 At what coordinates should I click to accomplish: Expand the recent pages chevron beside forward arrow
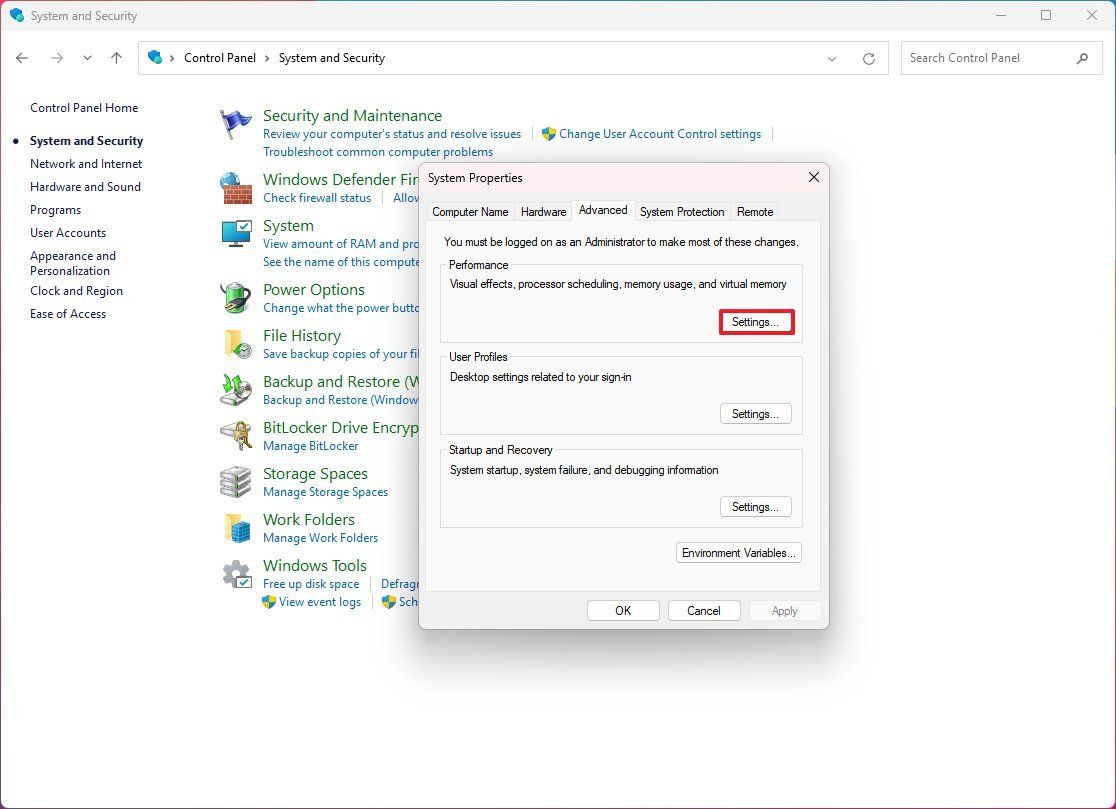[x=87, y=58]
